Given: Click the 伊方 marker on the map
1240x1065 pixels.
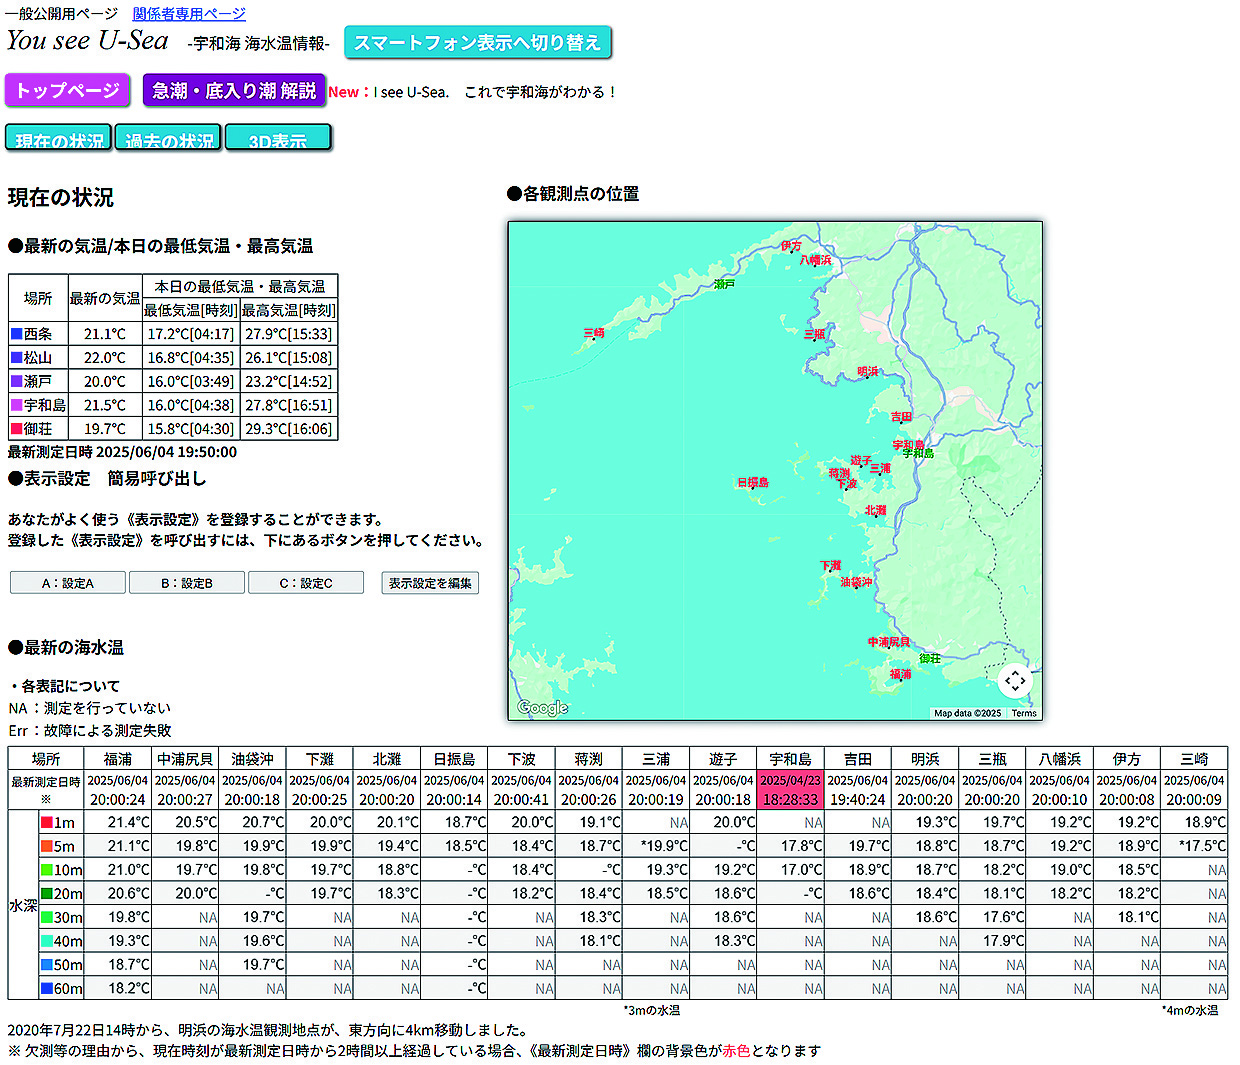Looking at the screenshot, I should pos(791,246).
